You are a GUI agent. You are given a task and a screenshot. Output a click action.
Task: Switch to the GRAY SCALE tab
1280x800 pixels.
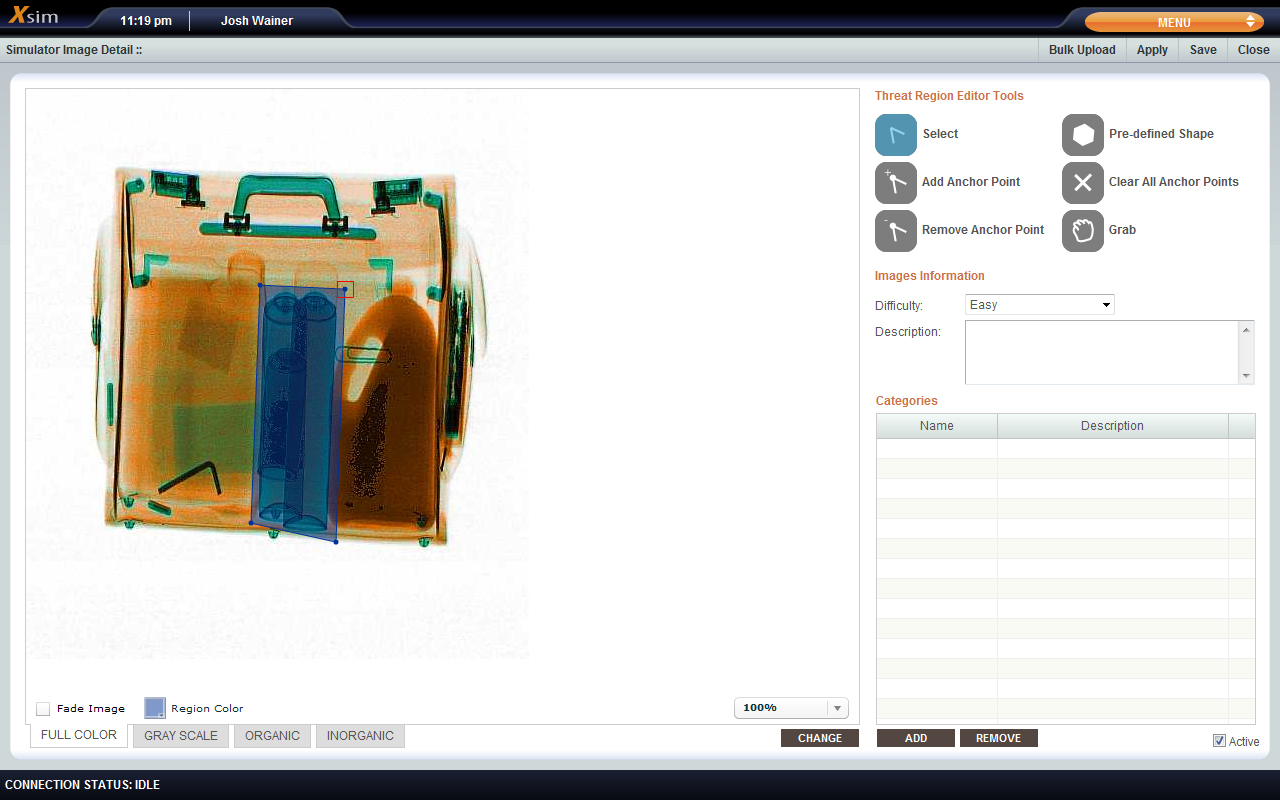181,736
